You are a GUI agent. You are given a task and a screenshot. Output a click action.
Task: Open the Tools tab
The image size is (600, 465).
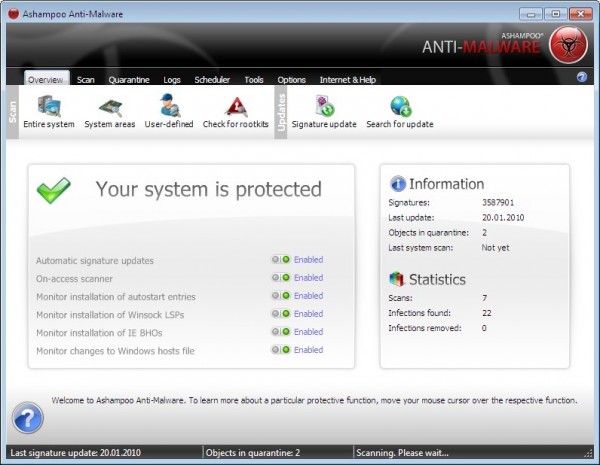[x=254, y=80]
